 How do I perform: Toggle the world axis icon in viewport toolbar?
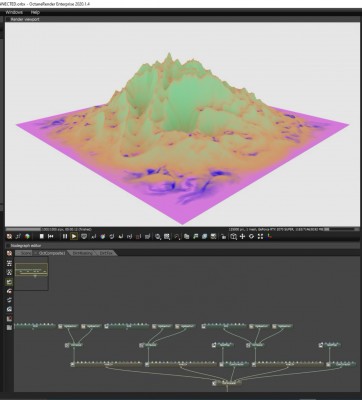coord(269,236)
